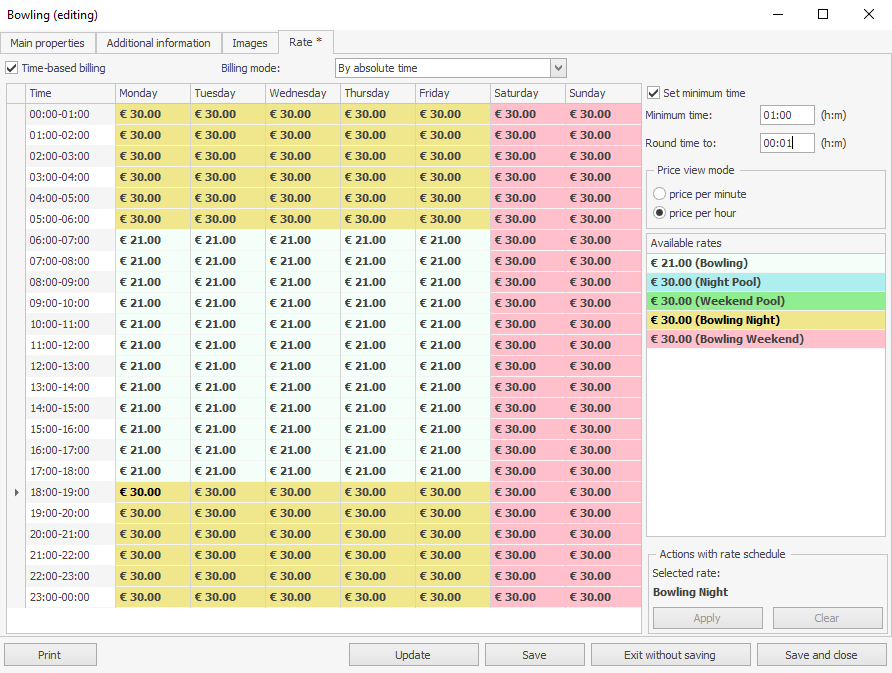Choose the Bowling Weekend pink rate

tap(765, 339)
